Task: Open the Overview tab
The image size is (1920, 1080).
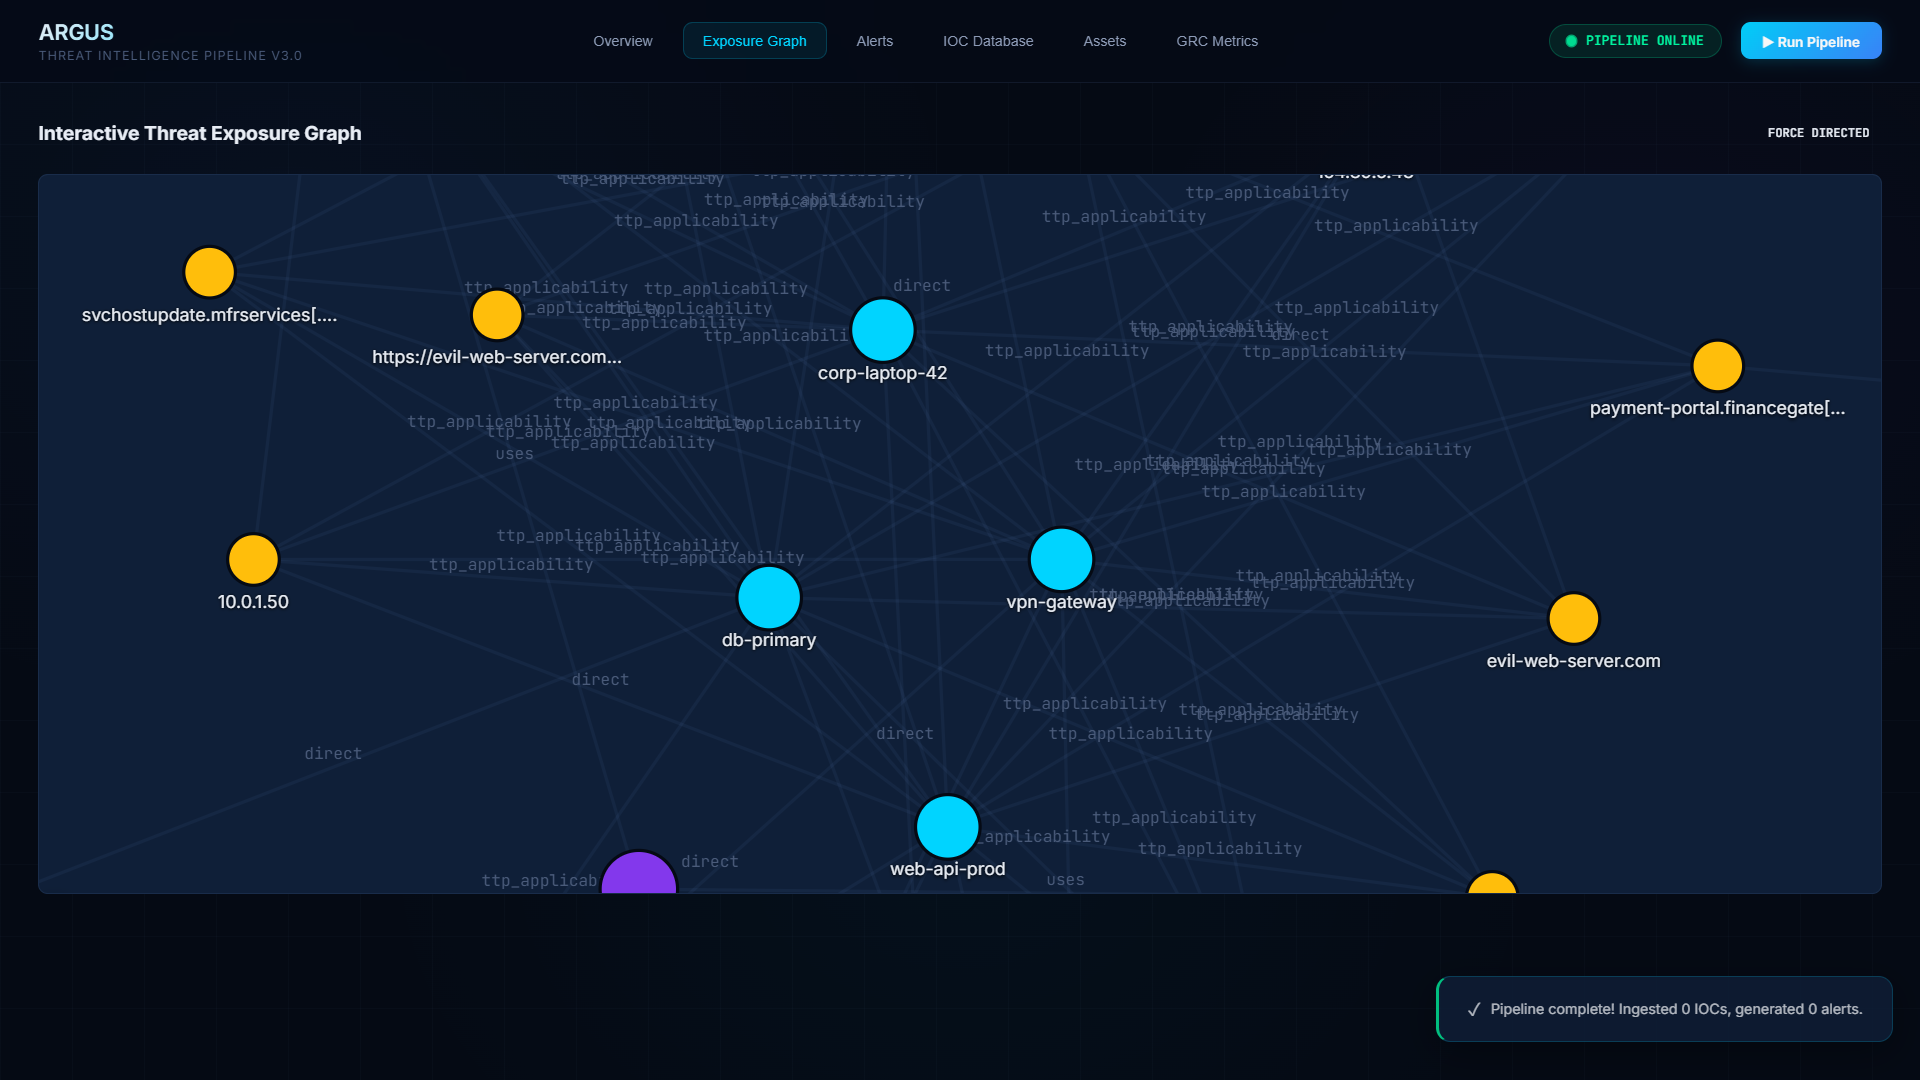Action: 622,41
